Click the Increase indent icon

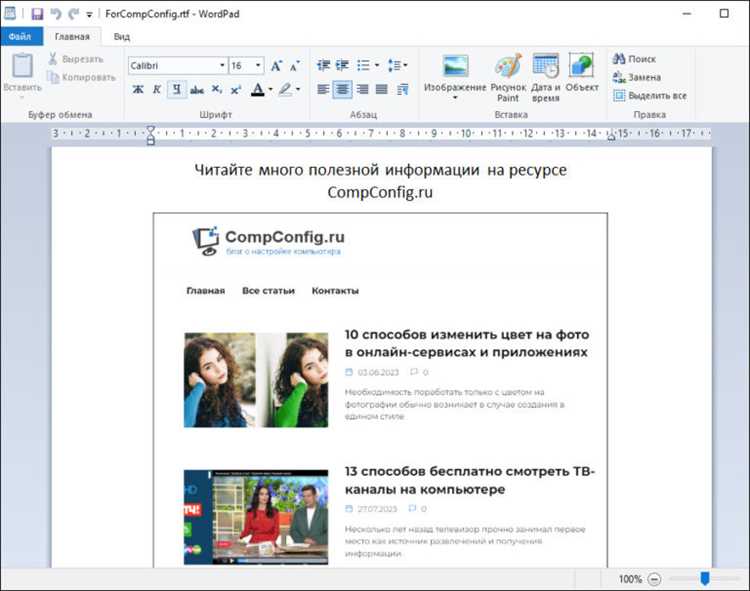pos(342,65)
